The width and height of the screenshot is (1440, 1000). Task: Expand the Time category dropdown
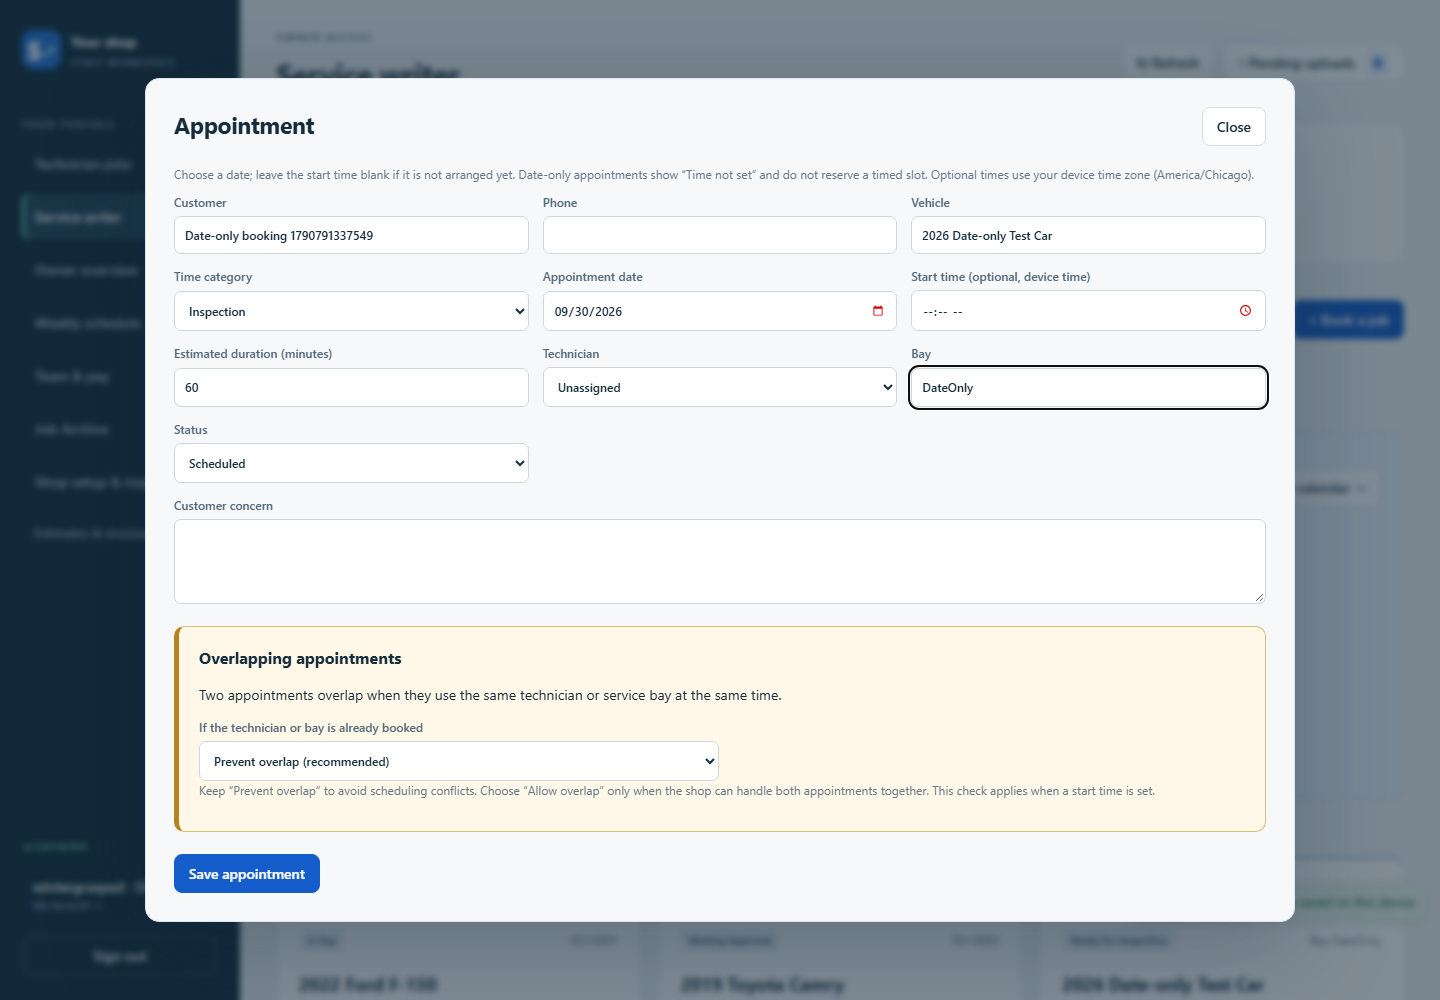click(351, 311)
